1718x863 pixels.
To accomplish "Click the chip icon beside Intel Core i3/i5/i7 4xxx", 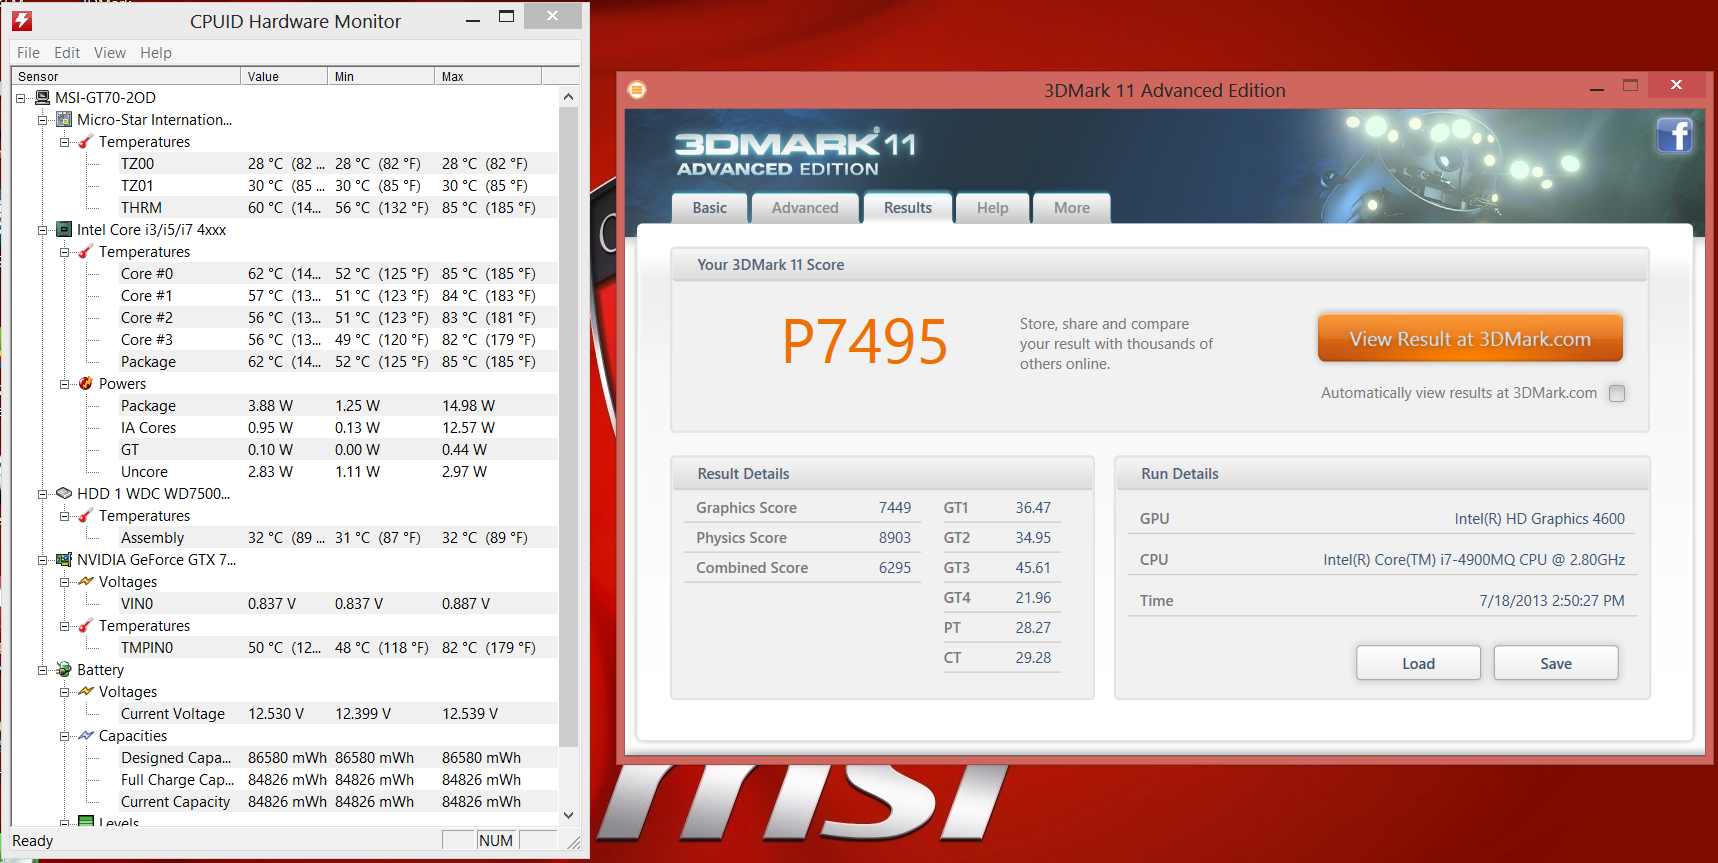I will [64, 229].
